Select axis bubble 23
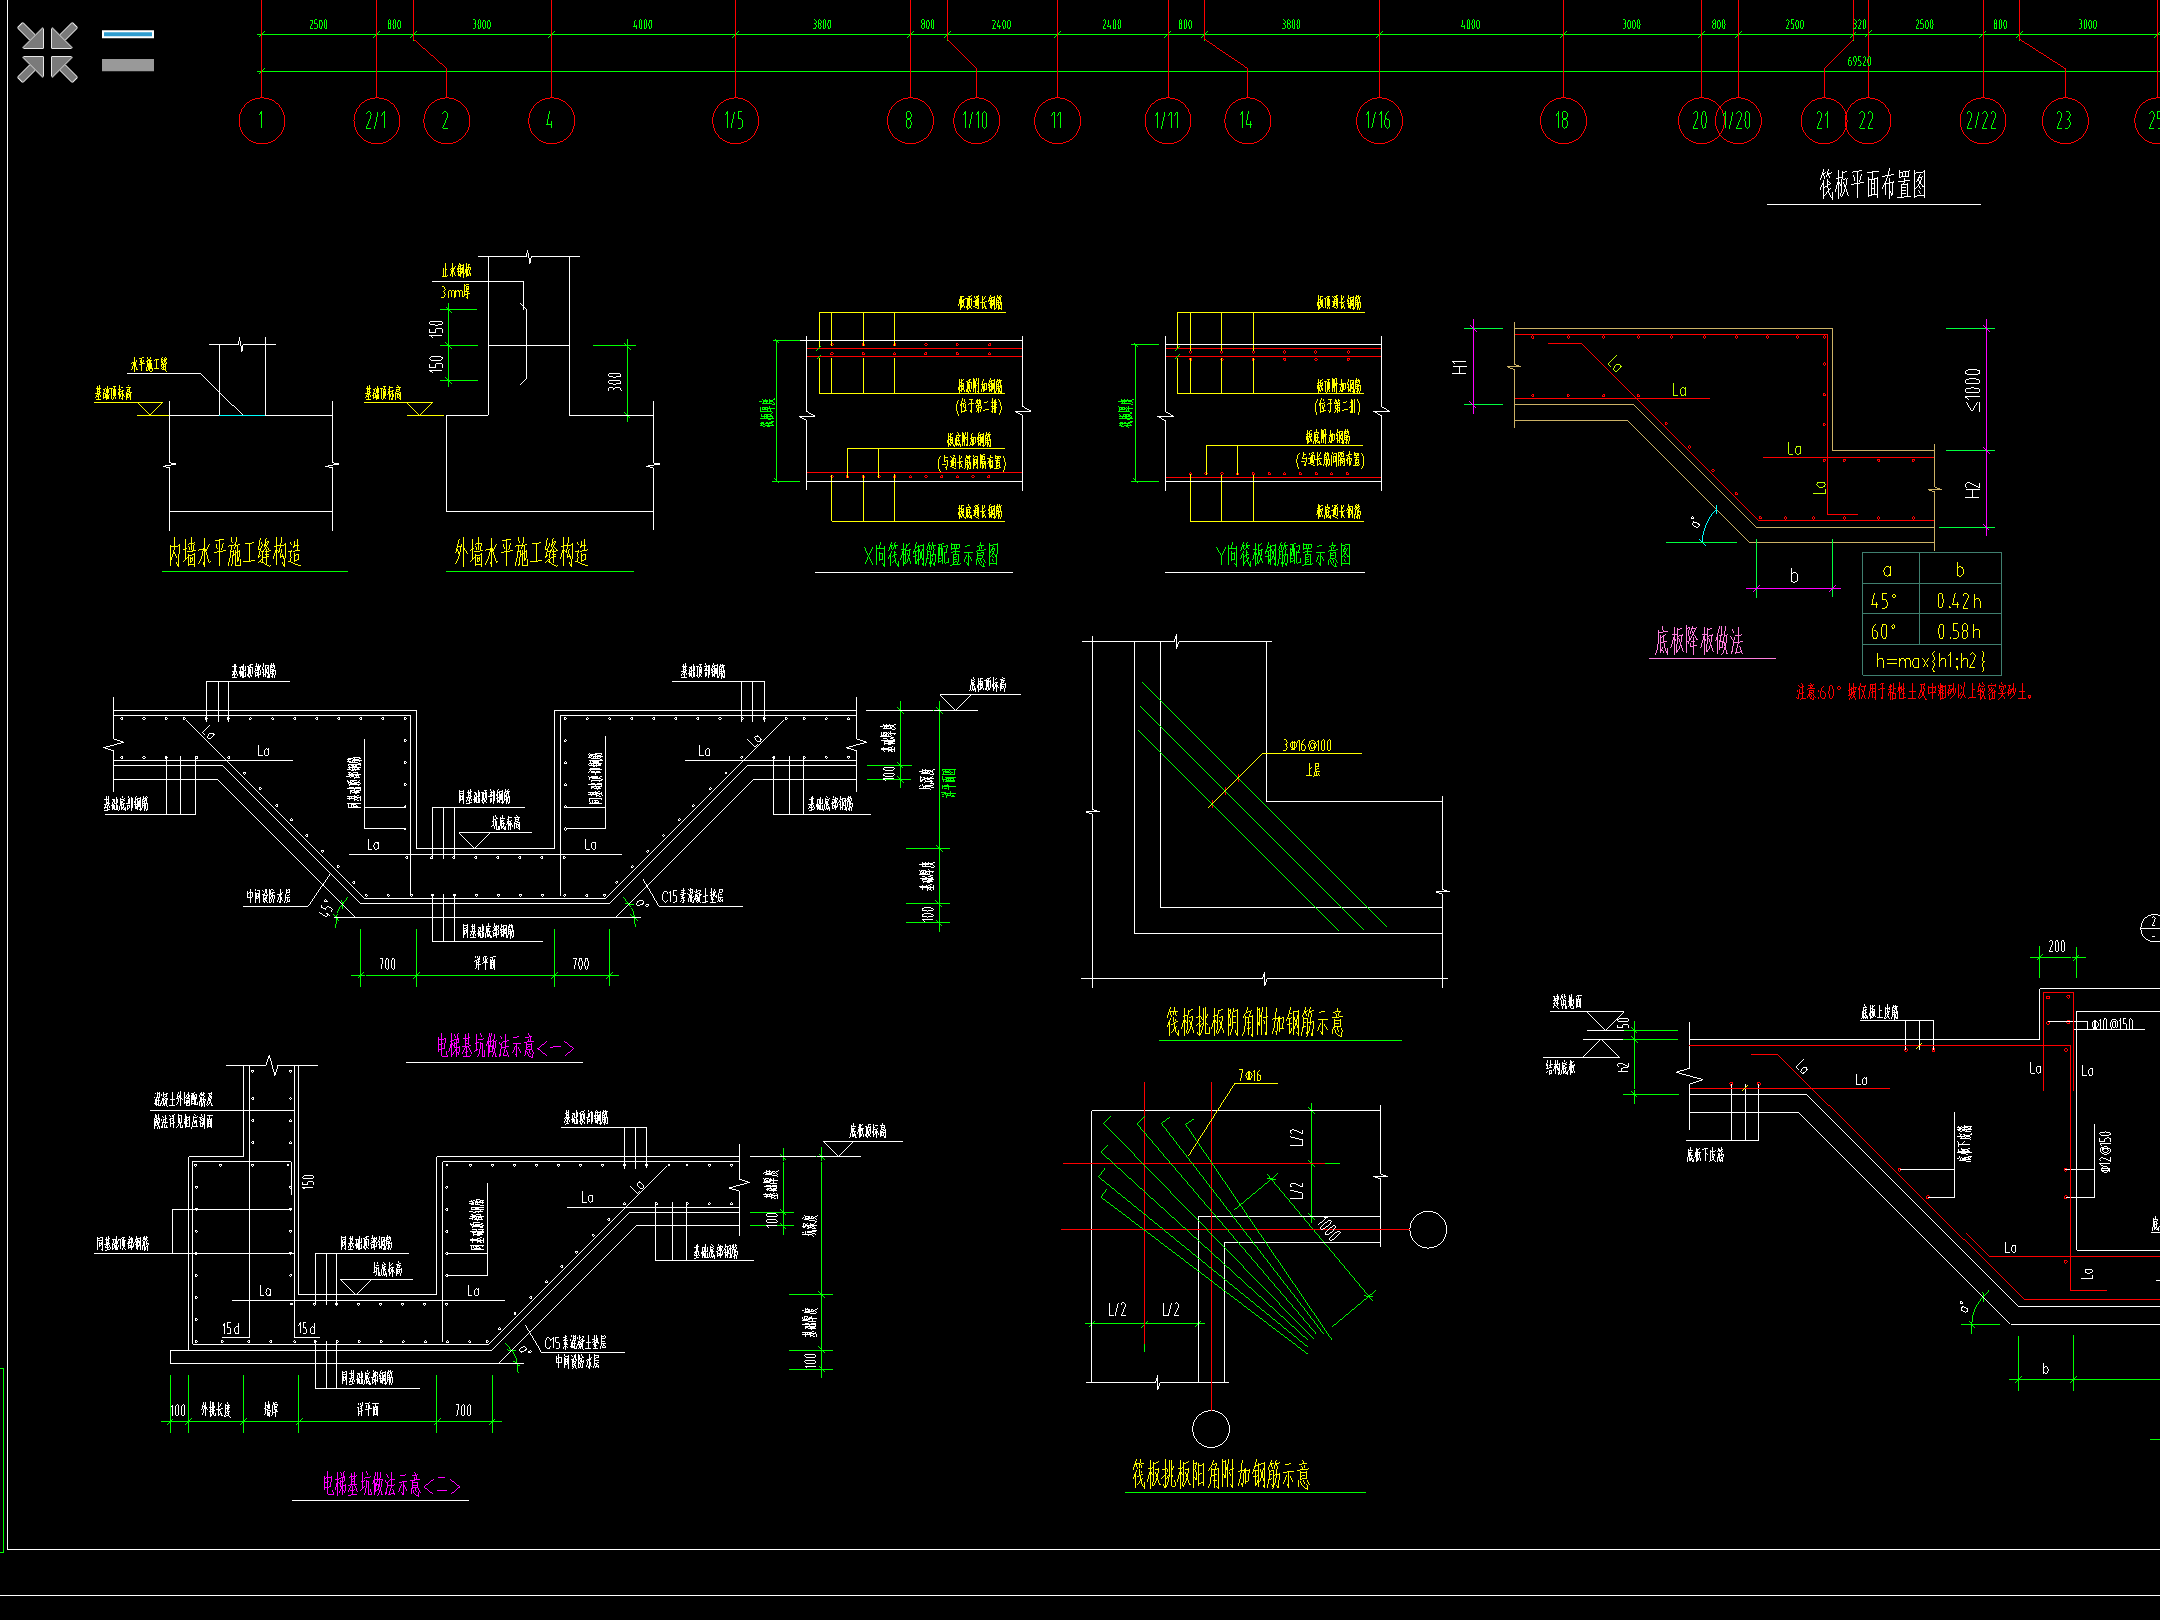The height and width of the screenshot is (1620, 2160). pyautogui.click(x=2065, y=121)
